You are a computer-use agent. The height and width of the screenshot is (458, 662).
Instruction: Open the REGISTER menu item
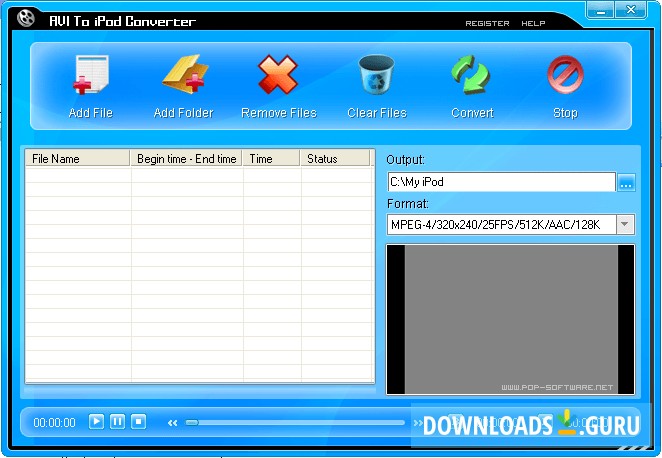pos(487,23)
